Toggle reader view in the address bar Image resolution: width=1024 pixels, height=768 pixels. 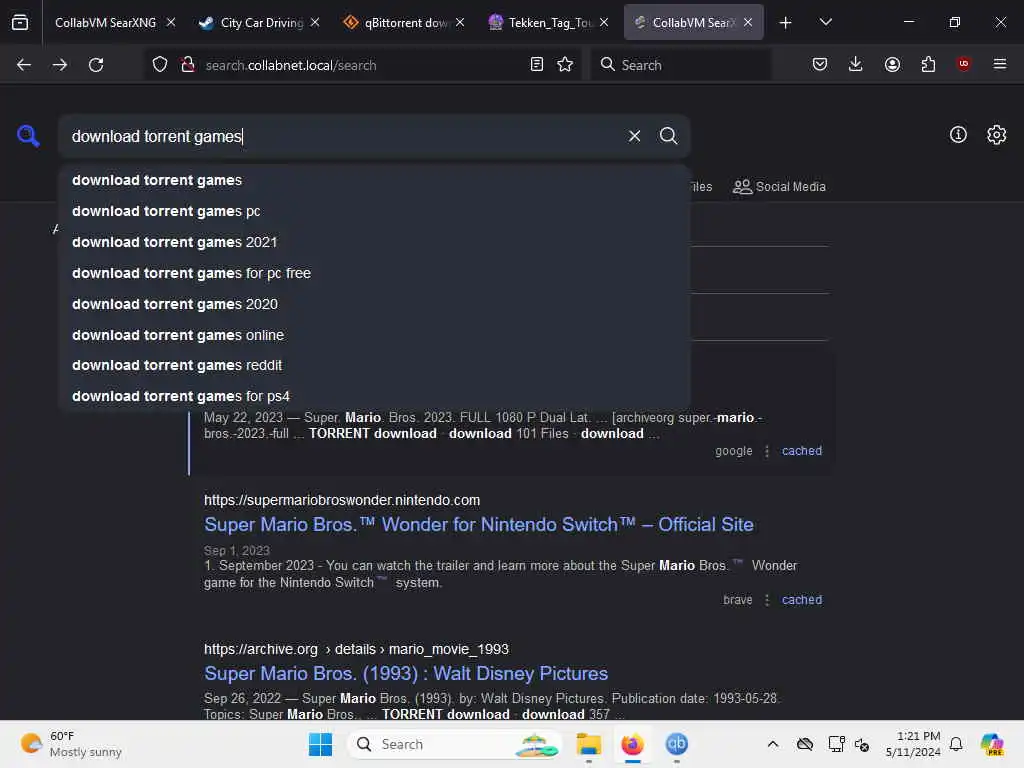coord(537,64)
